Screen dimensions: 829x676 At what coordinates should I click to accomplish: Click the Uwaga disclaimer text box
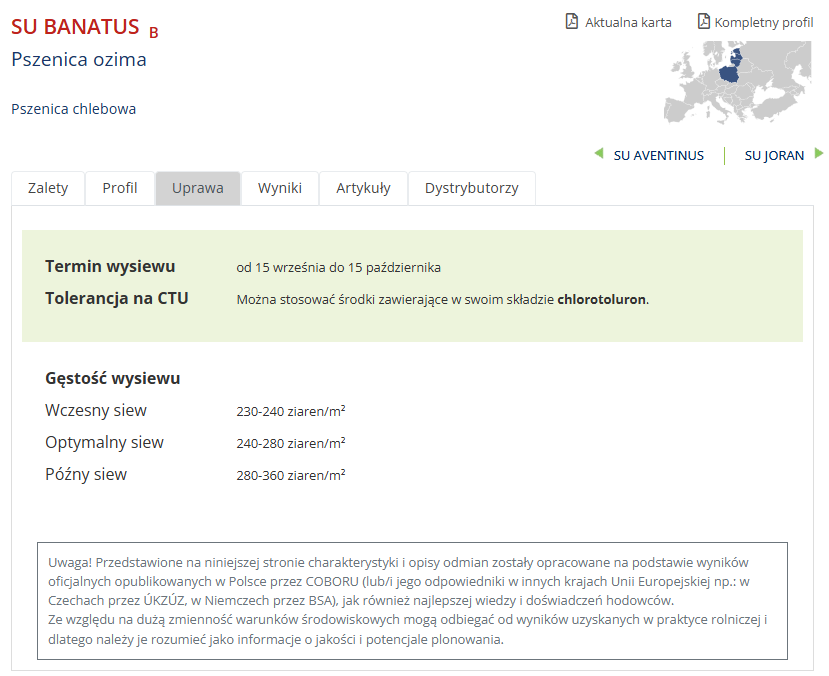click(412, 601)
